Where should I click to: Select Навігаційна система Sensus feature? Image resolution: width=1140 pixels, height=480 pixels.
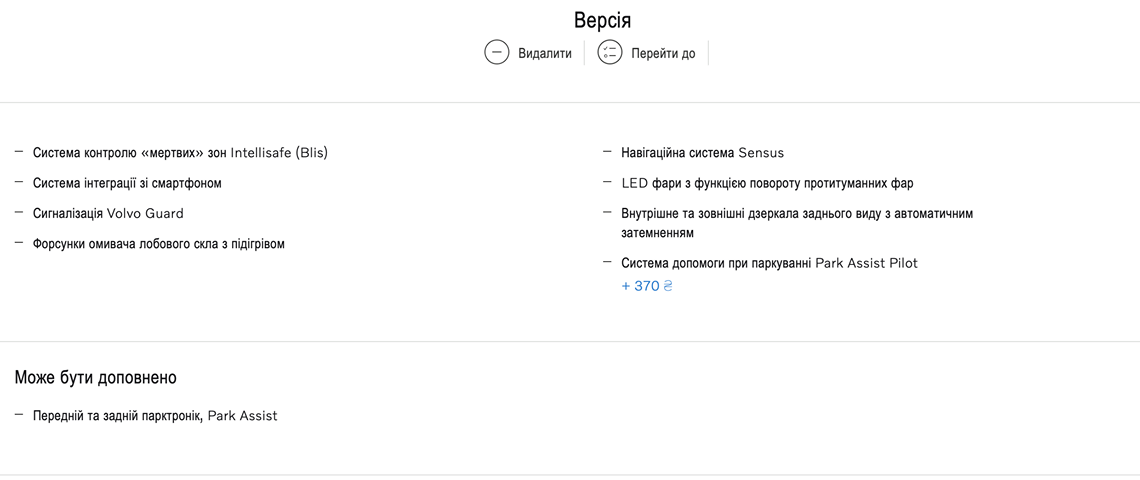click(702, 153)
